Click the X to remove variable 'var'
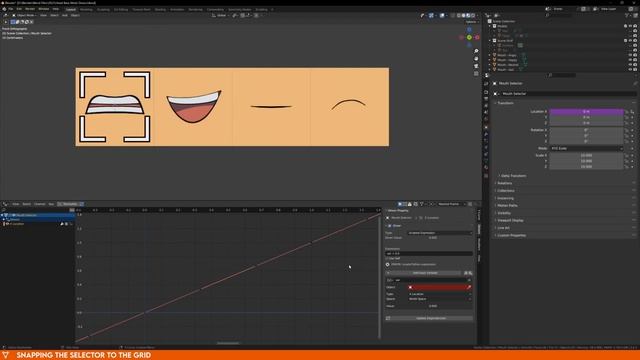This screenshot has width=640, height=360. click(469, 280)
